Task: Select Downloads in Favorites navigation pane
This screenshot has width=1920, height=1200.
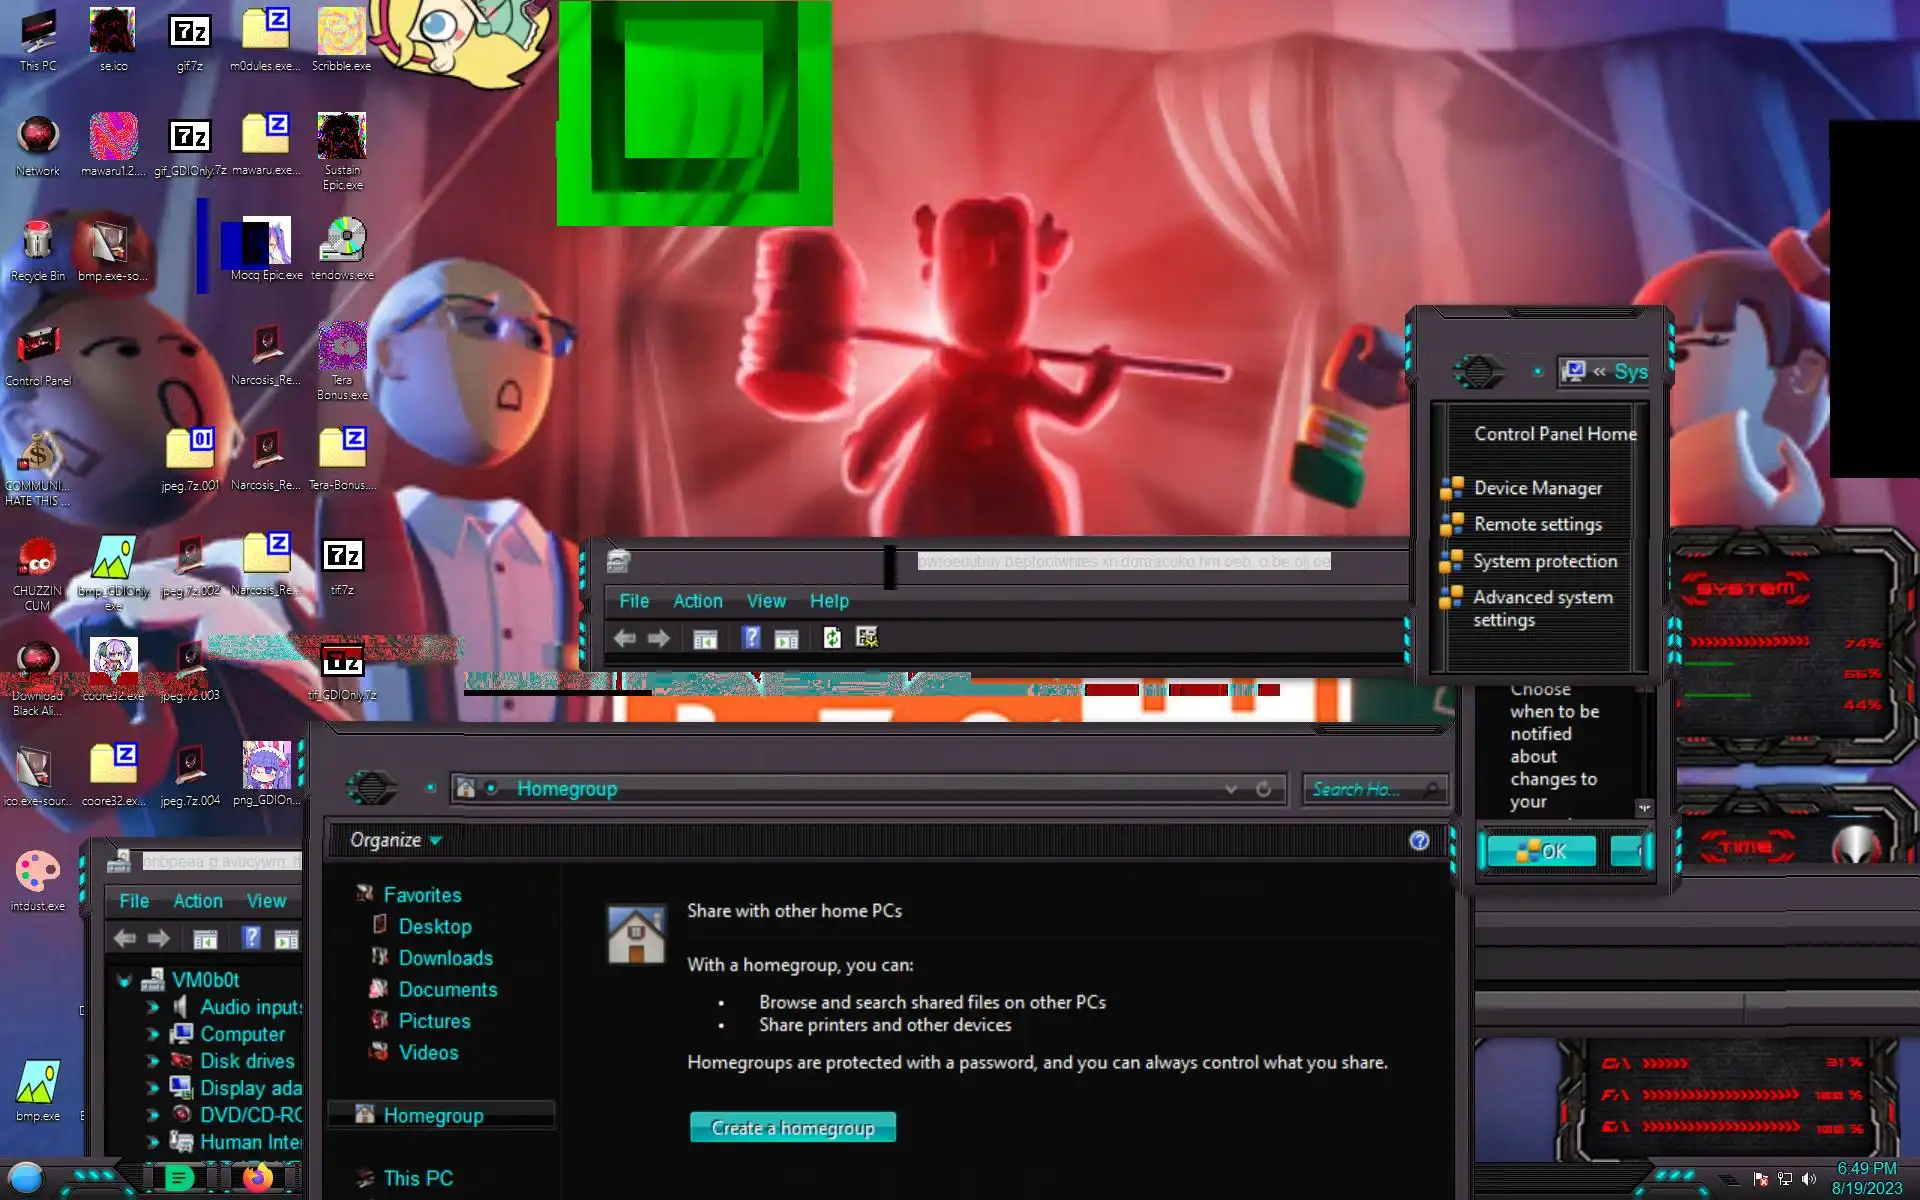Action: coord(445,958)
